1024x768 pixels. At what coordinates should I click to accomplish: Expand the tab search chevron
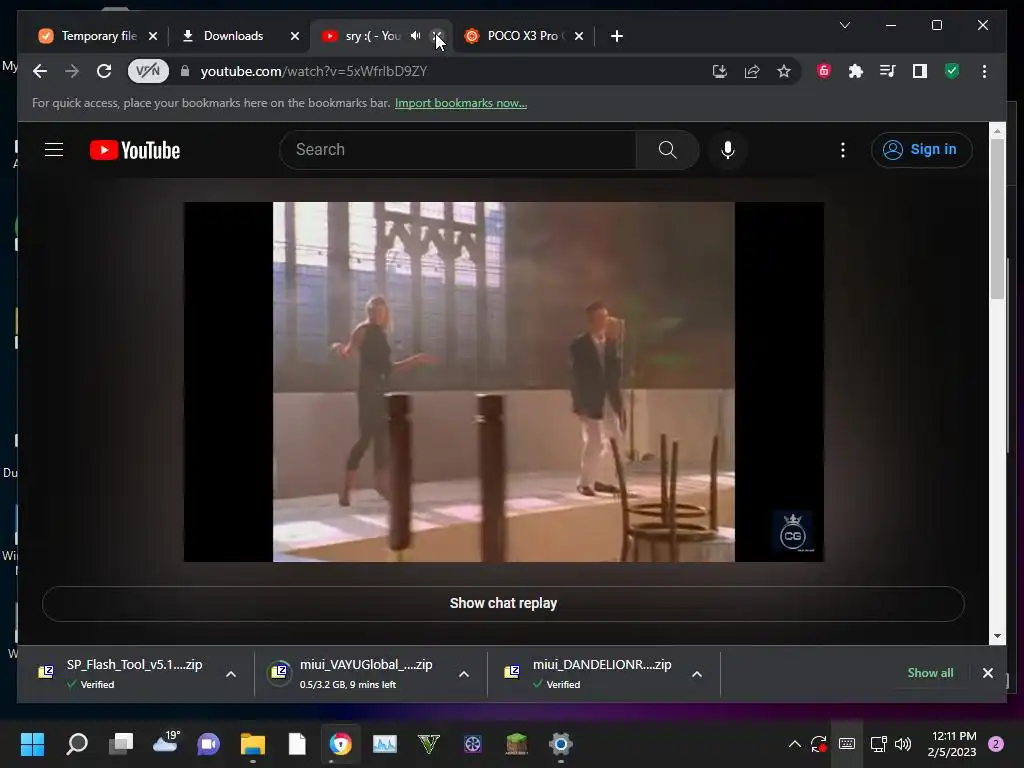[844, 25]
